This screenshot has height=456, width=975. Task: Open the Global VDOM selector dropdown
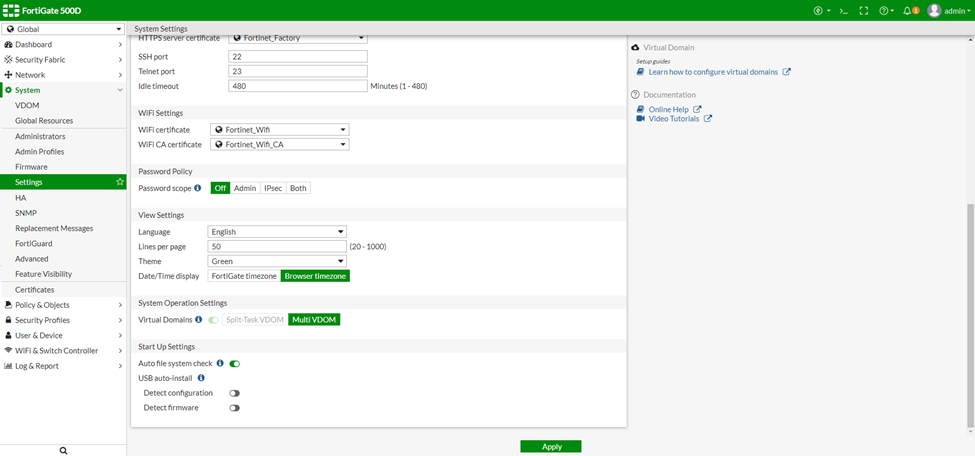coord(64,30)
